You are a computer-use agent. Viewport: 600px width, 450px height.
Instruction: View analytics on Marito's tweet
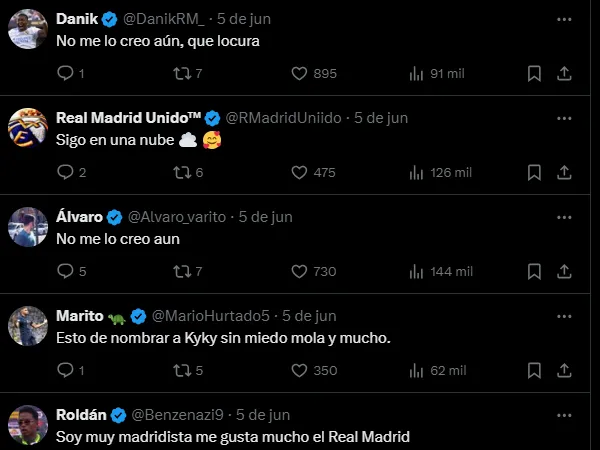click(x=418, y=370)
